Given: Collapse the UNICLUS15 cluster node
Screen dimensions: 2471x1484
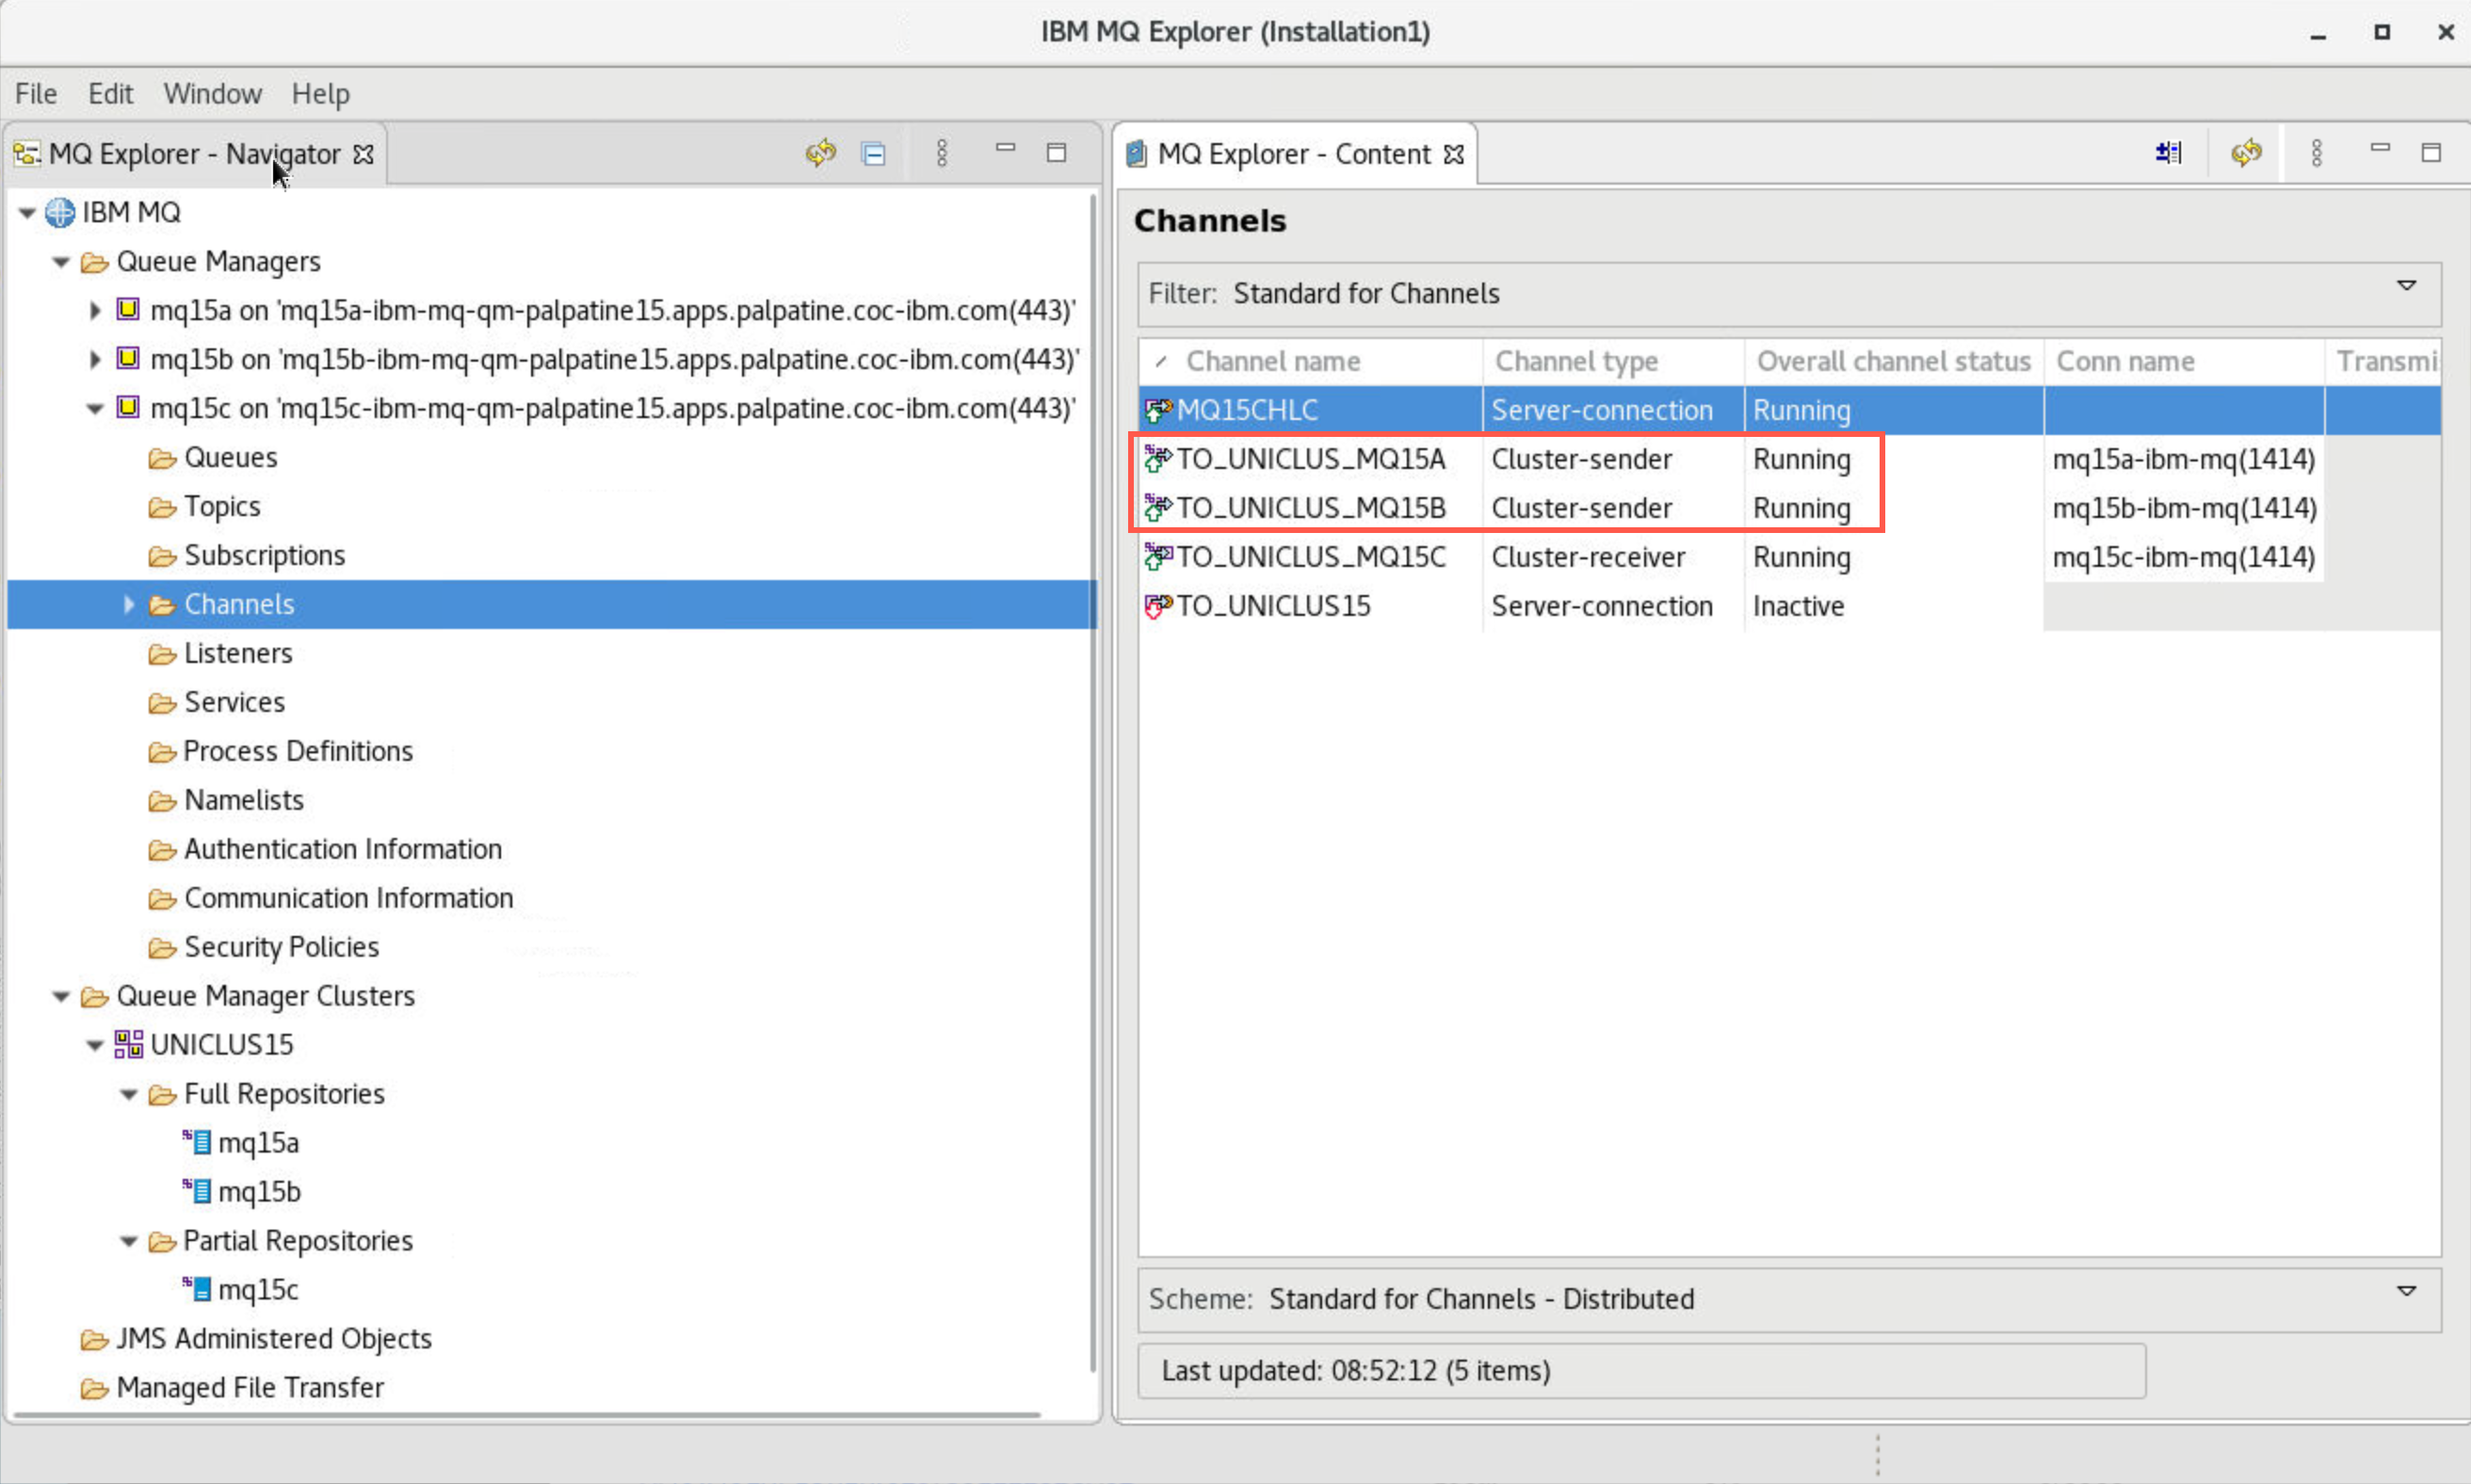Looking at the screenshot, I should click(95, 1046).
